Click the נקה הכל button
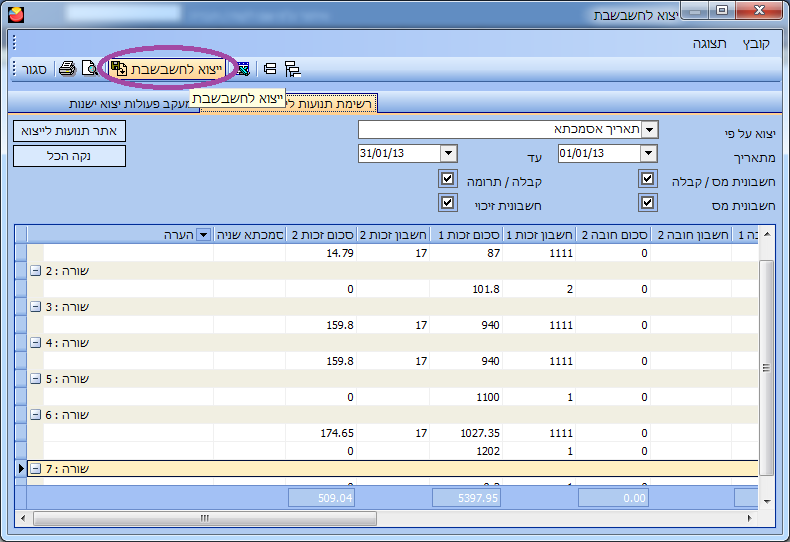Screen dimensions: 790x542 [x=69, y=156]
